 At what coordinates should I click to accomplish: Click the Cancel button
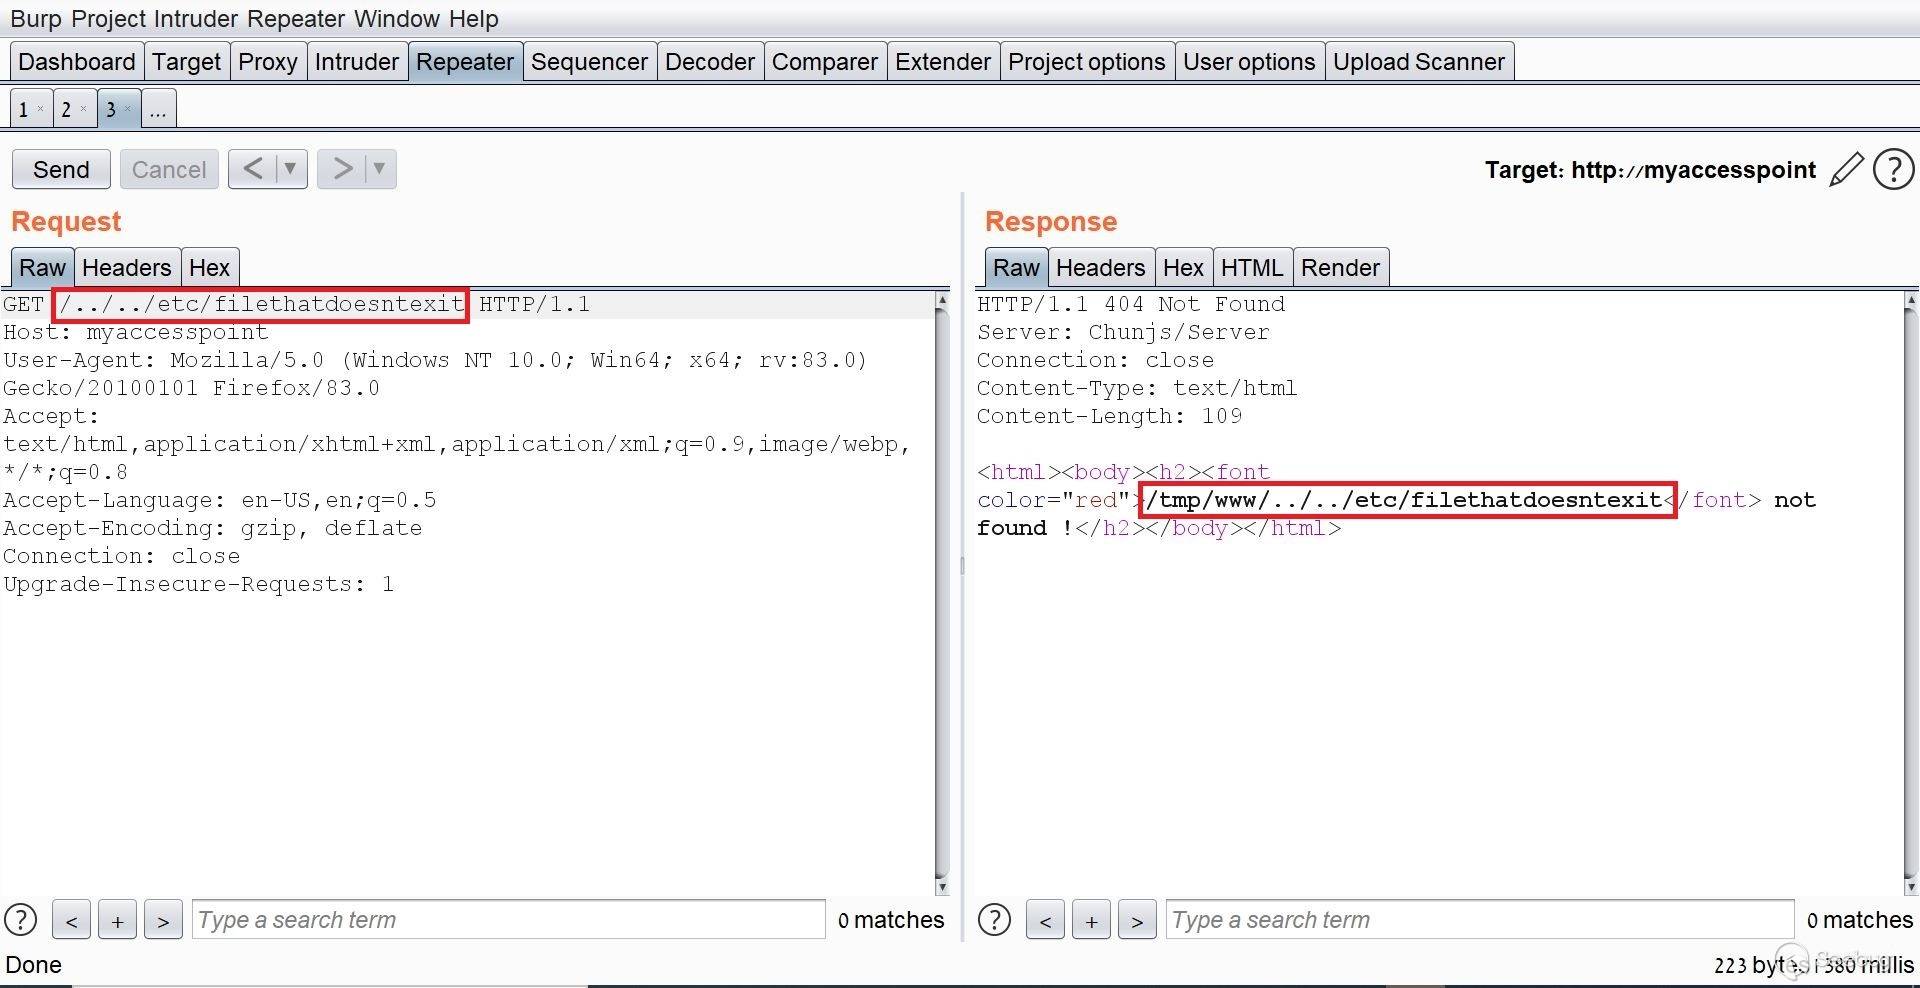tap(169, 169)
